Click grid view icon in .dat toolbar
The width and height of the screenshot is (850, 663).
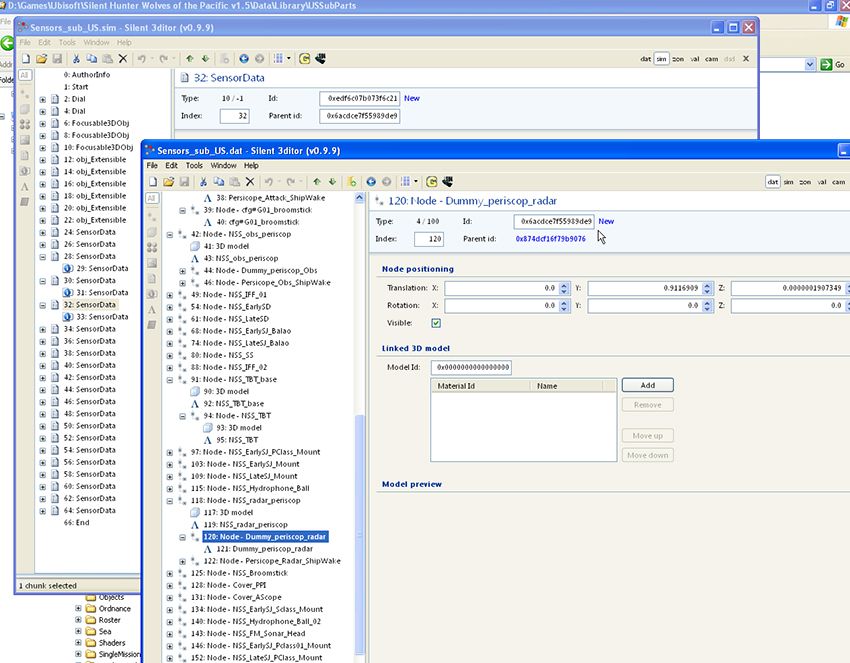(405, 182)
